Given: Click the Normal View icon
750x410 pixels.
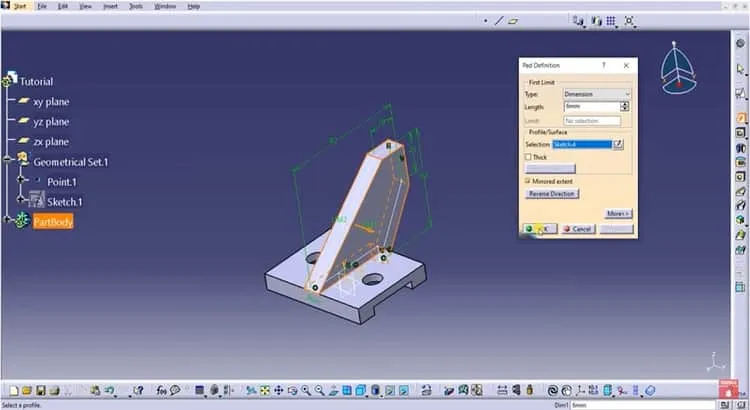Looking at the screenshot, I should [x=333, y=391].
